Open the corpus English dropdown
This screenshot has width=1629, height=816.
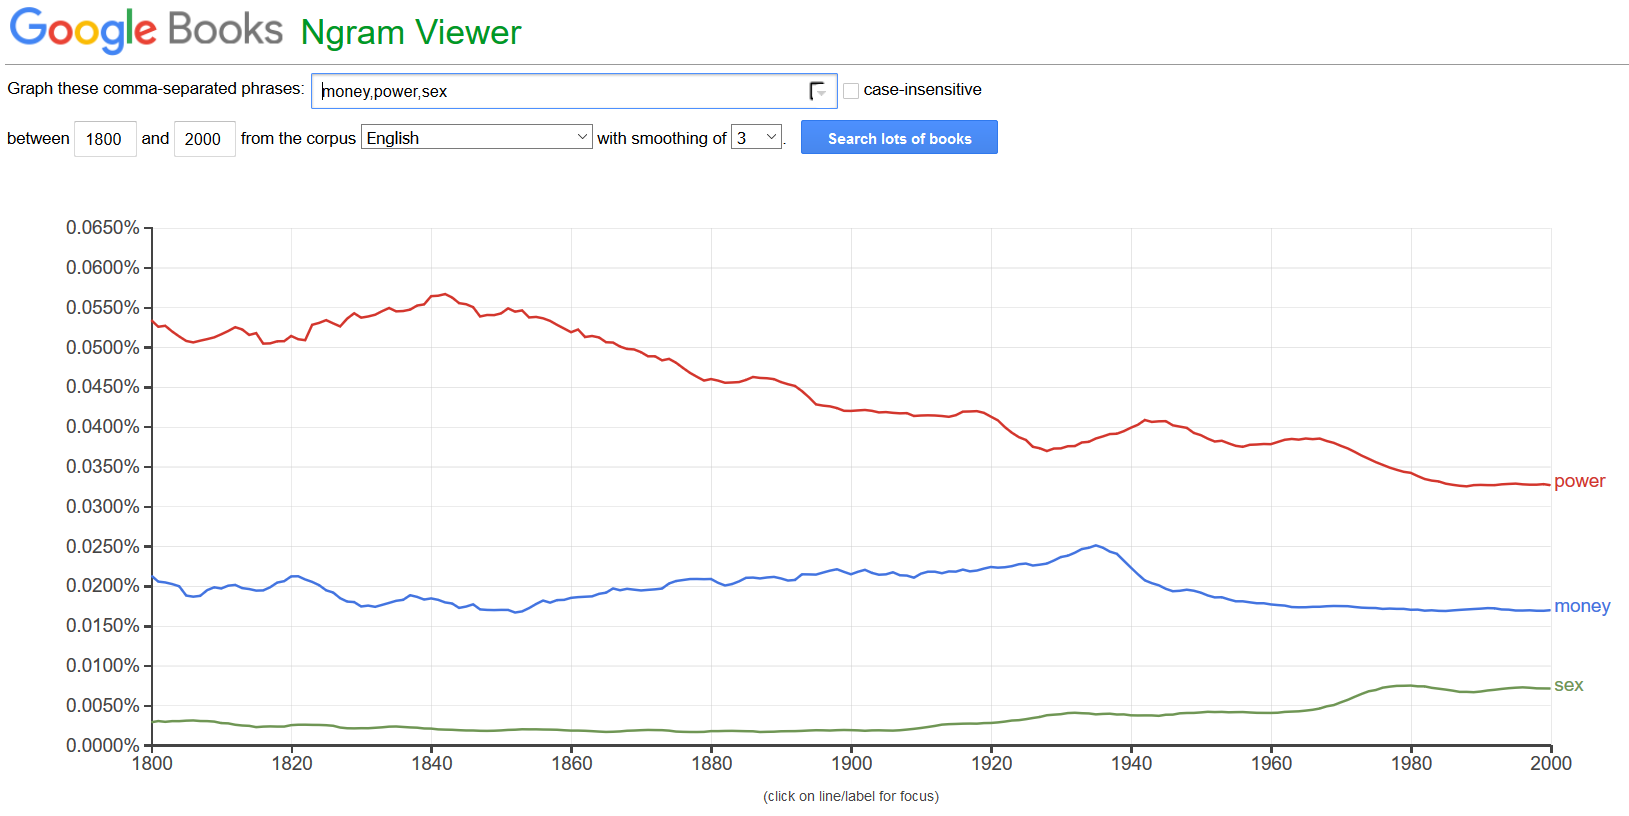476,138
